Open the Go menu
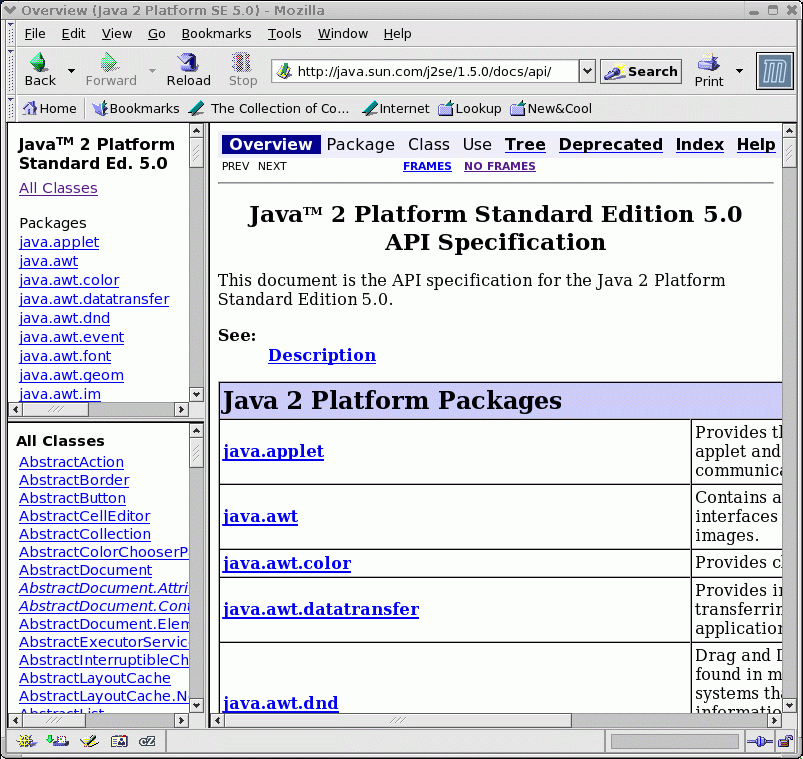Screen dimensions: 803x759 point(156,34)
